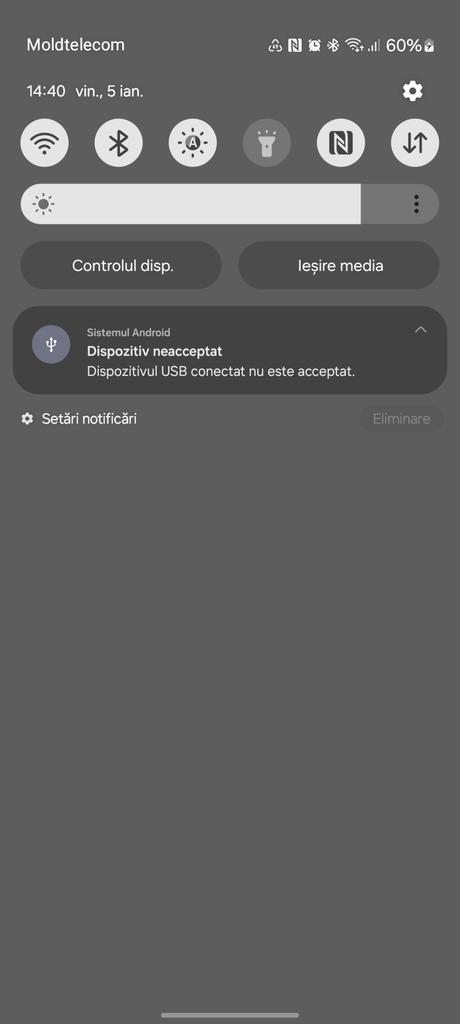Image resolution: width=460 pixels, height=1024 pixels.
Task: Toggle the NFC quick tile
Action: [341, 142]
